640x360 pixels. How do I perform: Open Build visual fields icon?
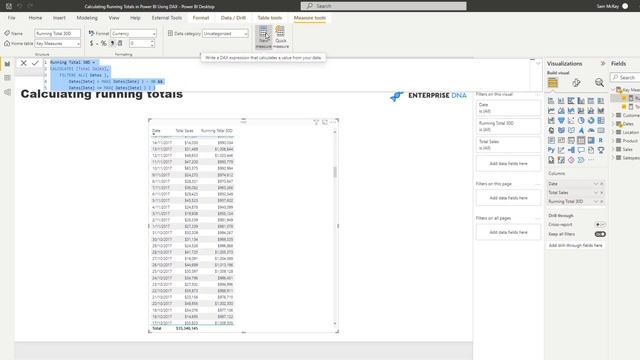pos(553,83)
